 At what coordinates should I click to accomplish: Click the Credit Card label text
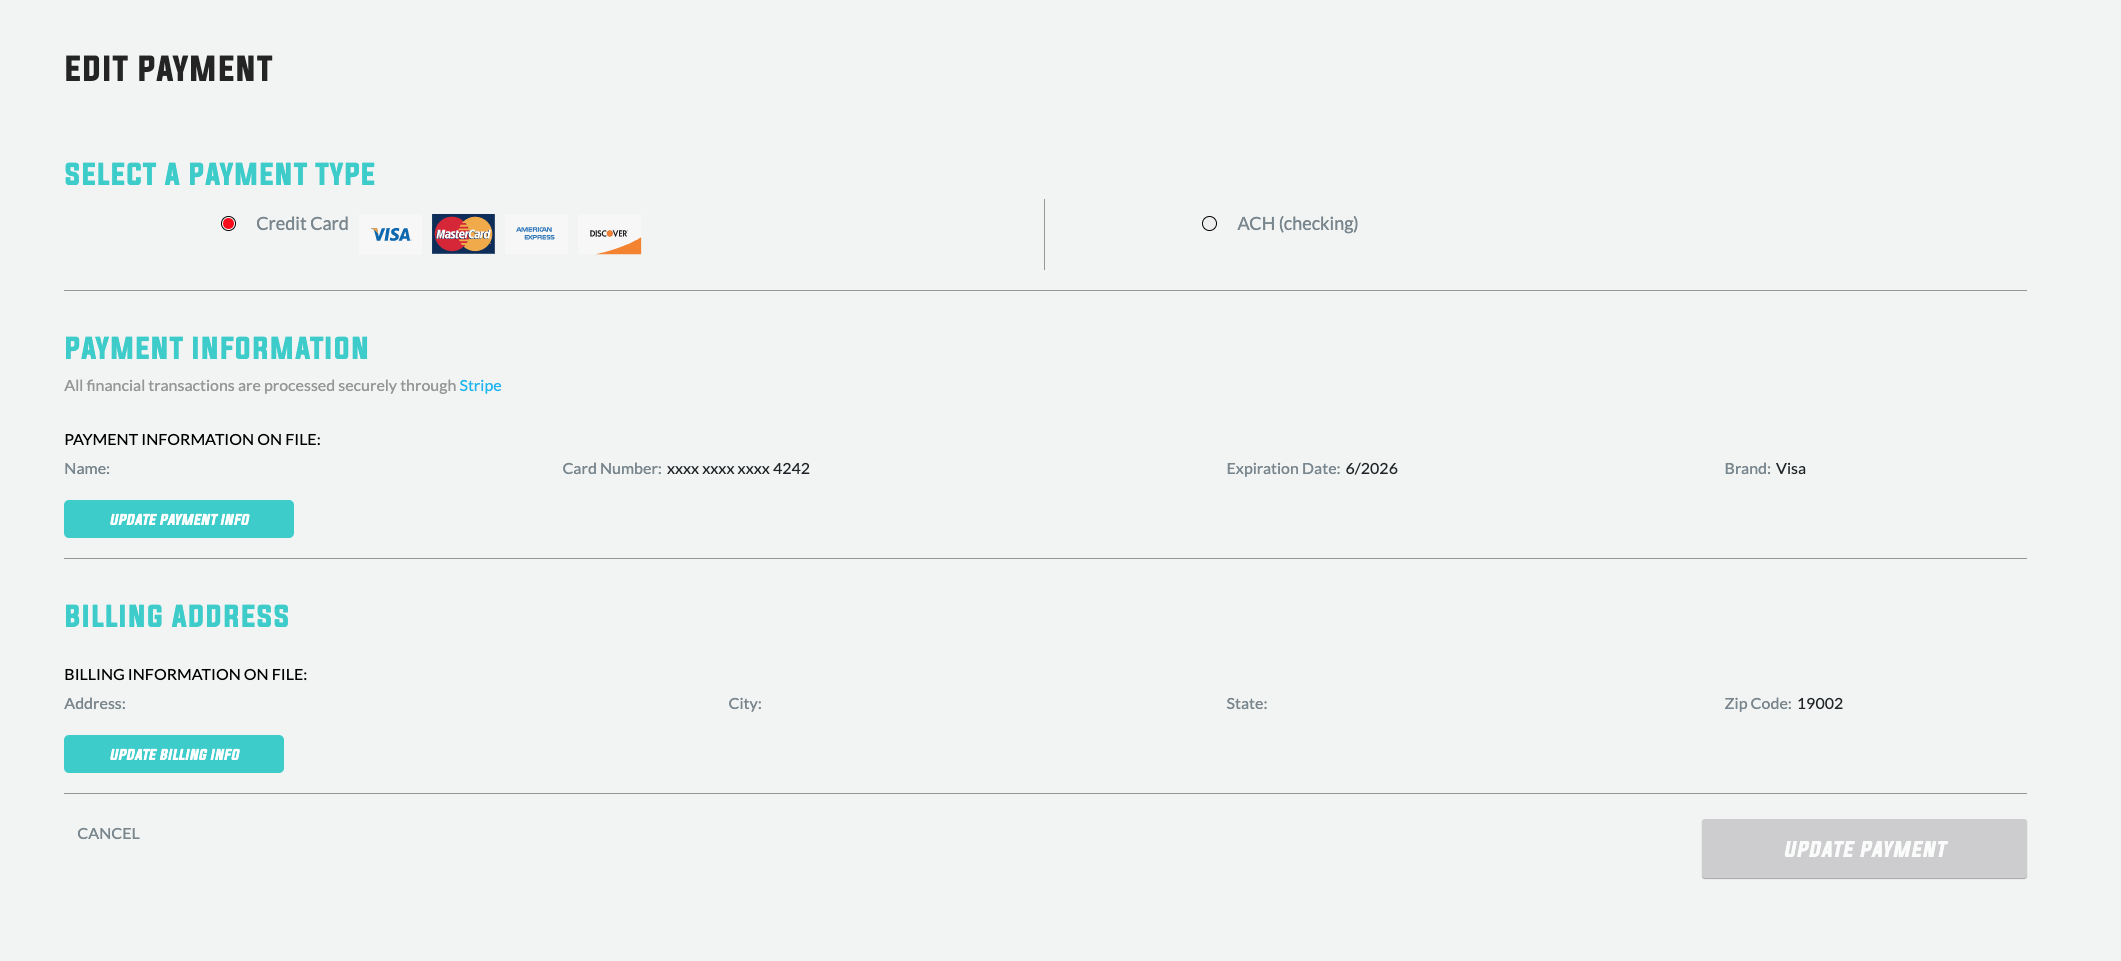click(x=302, y=224)
